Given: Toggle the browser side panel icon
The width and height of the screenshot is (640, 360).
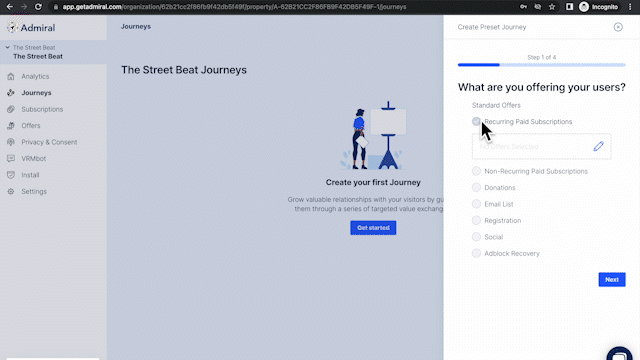Looking at the screenshot, I should click(569, 7).
